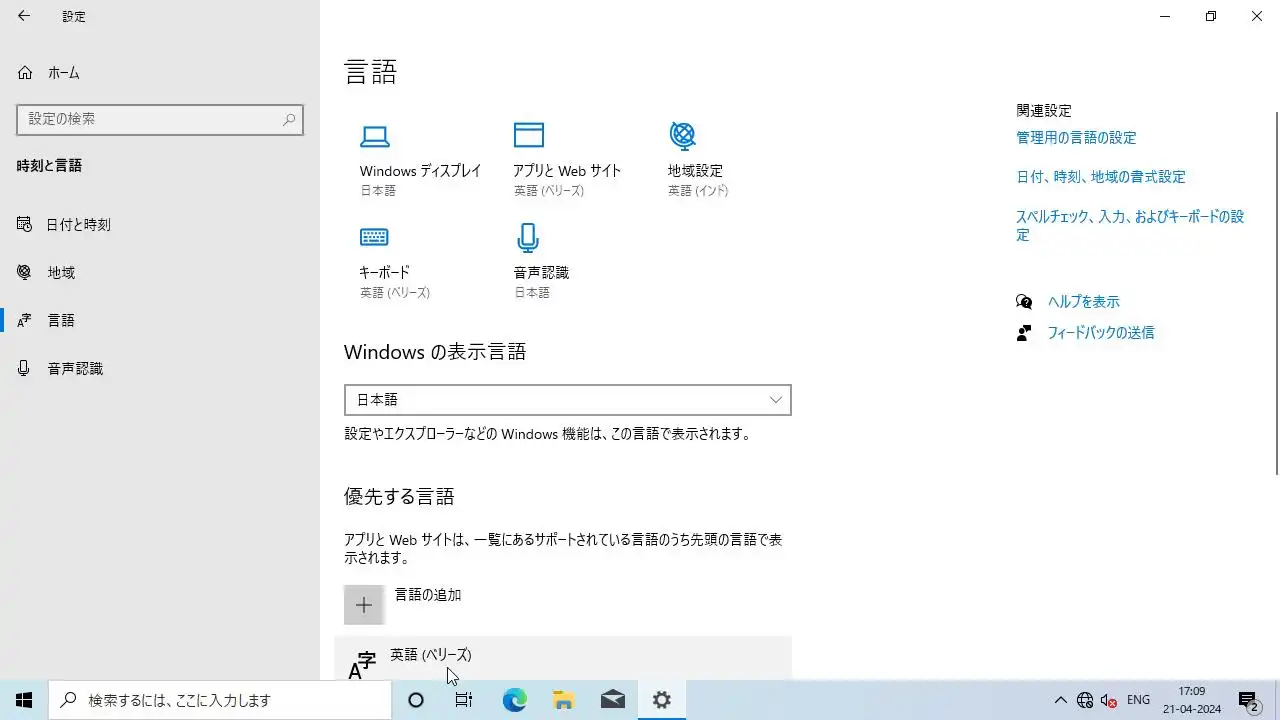Open the network globe tray icon
Viewport: 1280px width, 720px height.
click(1085, 700)
